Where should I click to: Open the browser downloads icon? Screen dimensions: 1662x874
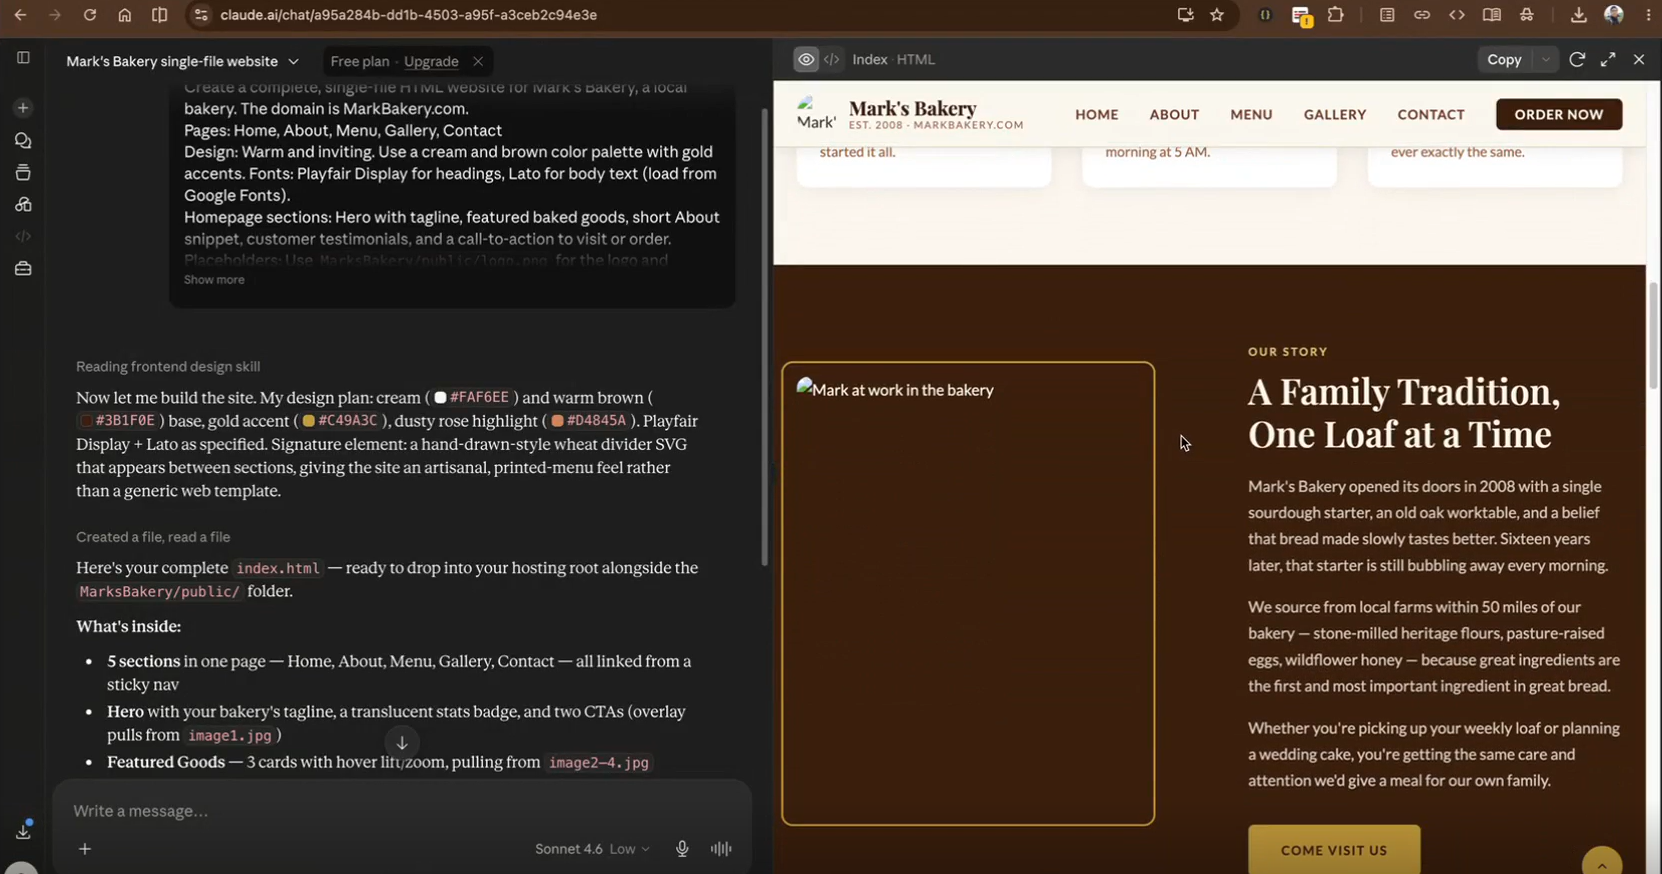pyautogui.click(x=1578, y=15)
